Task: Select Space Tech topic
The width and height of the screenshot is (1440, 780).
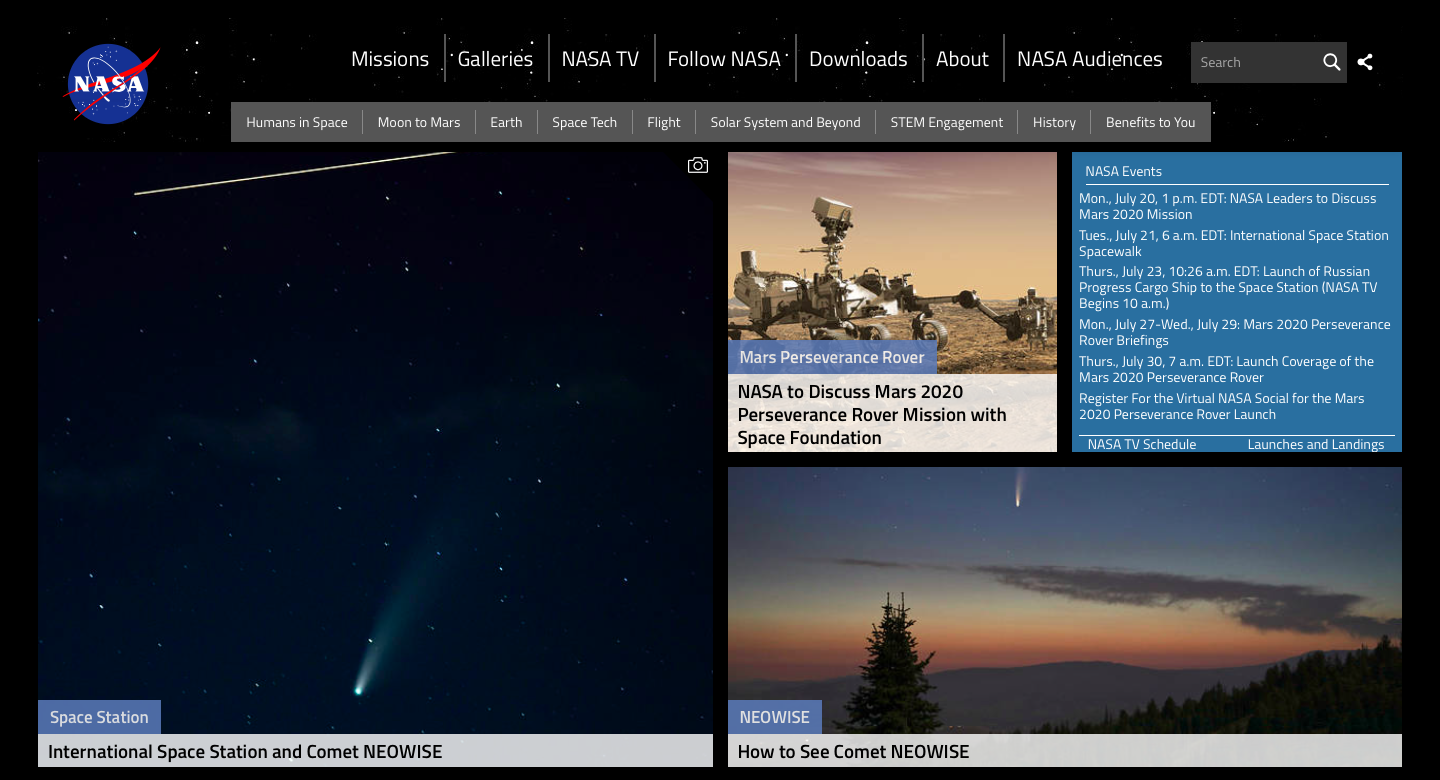Action: click(x=585, y=122)
